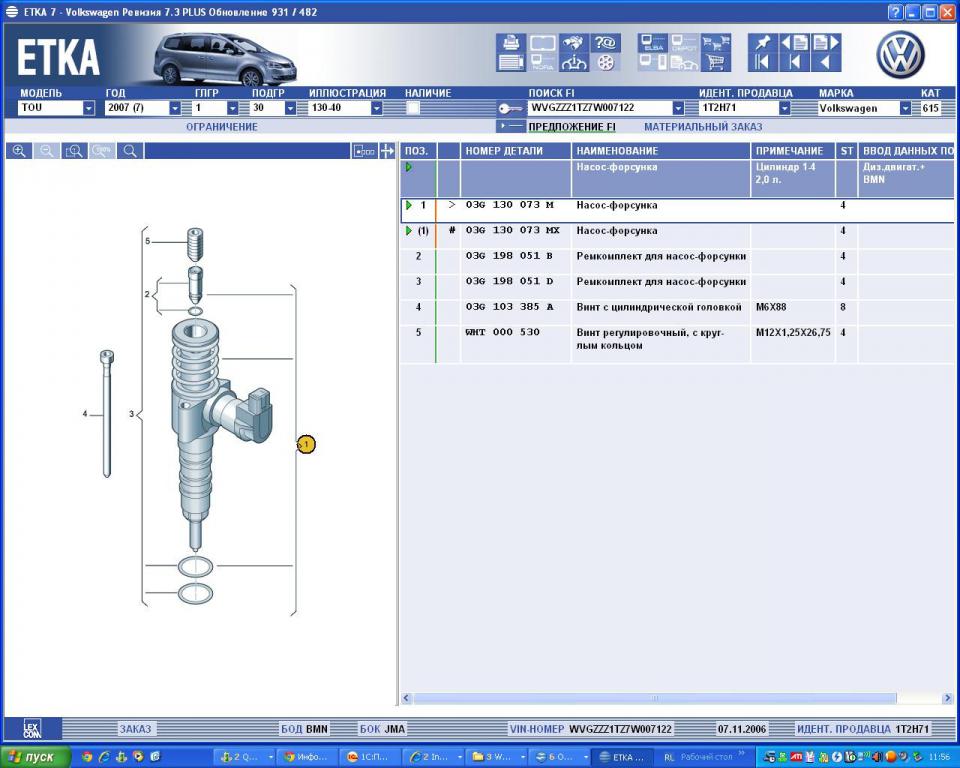The image size is (960, 768).
Task: Open the ЕТКА taskbar button
Action: (622, 757)
